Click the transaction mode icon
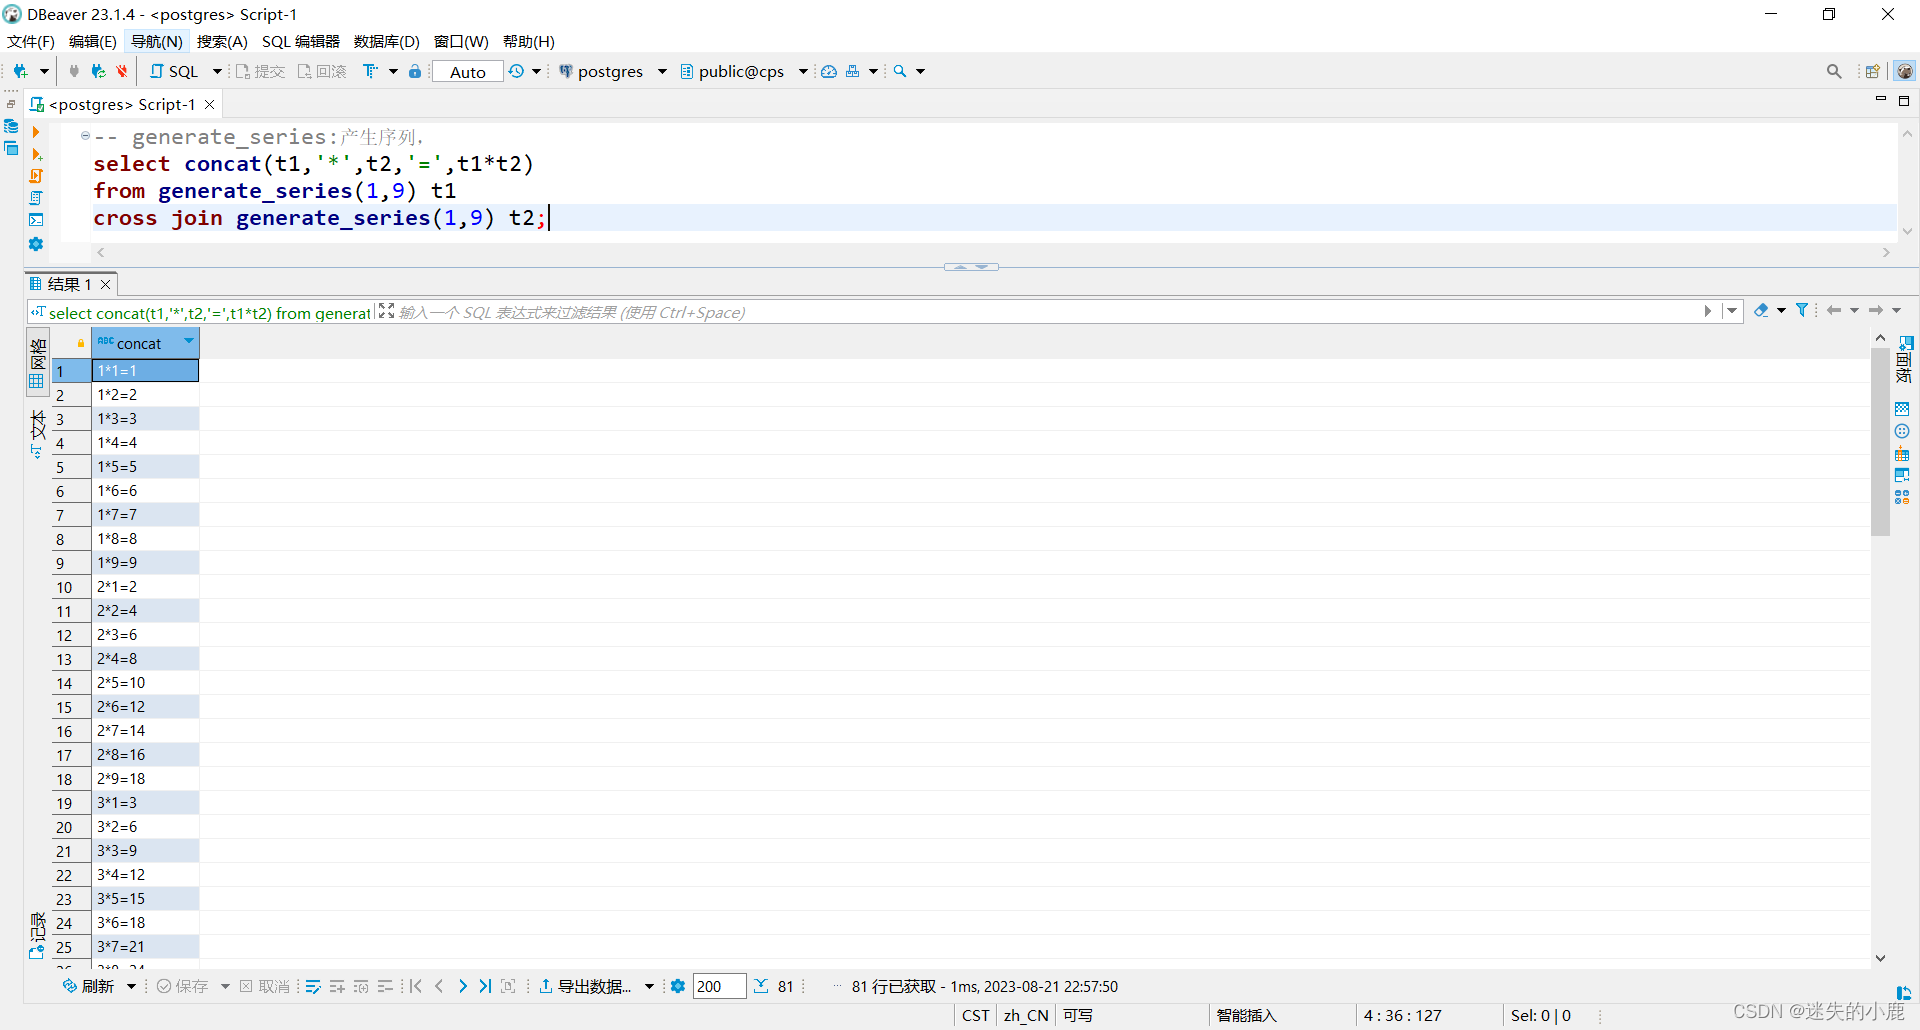This screenshot has width=1920, height=1030. (x=370, y=71)
